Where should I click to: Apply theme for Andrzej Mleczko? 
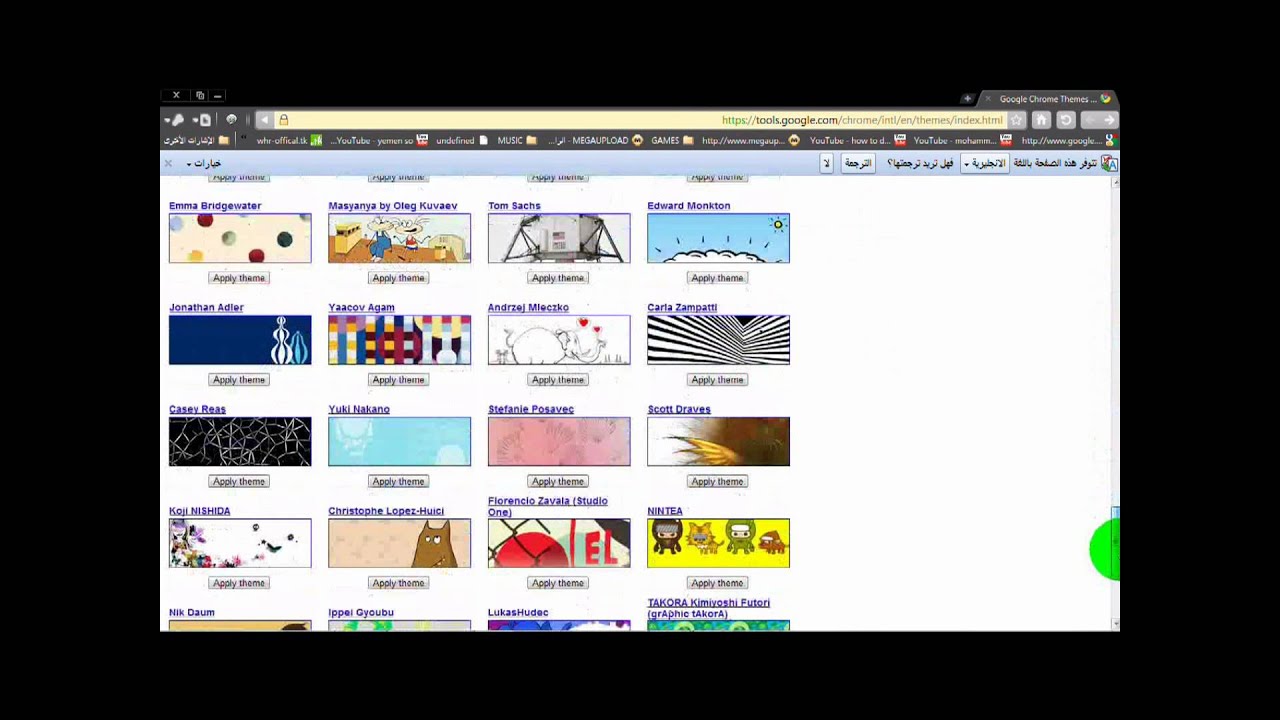click(558, 380)
